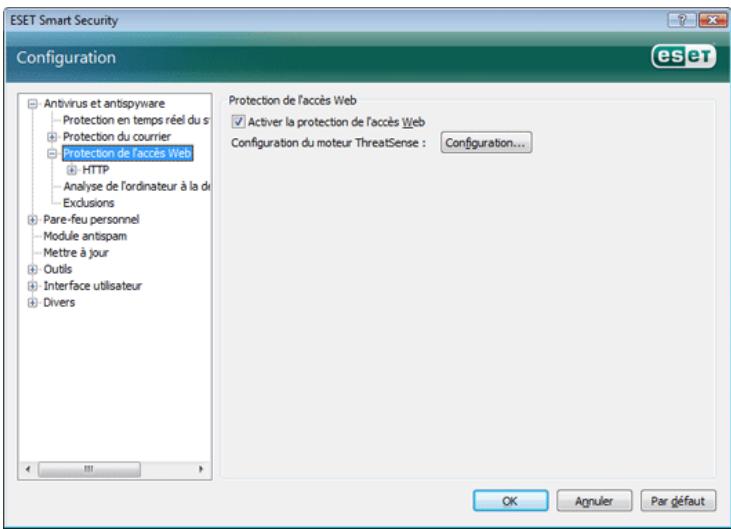731x529 pixels.
Task: Toggle Activer la protection de l'accès Web
Action: tap(238, 122)
